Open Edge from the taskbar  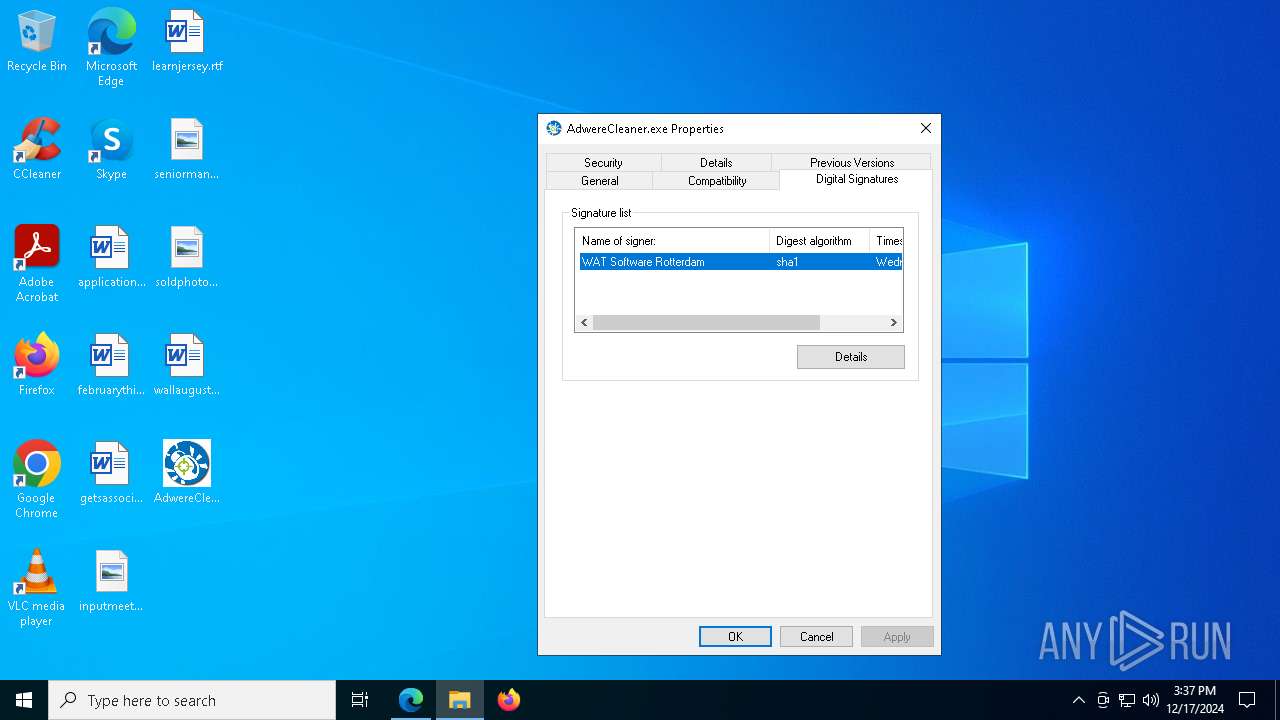[x=411, y=700]
